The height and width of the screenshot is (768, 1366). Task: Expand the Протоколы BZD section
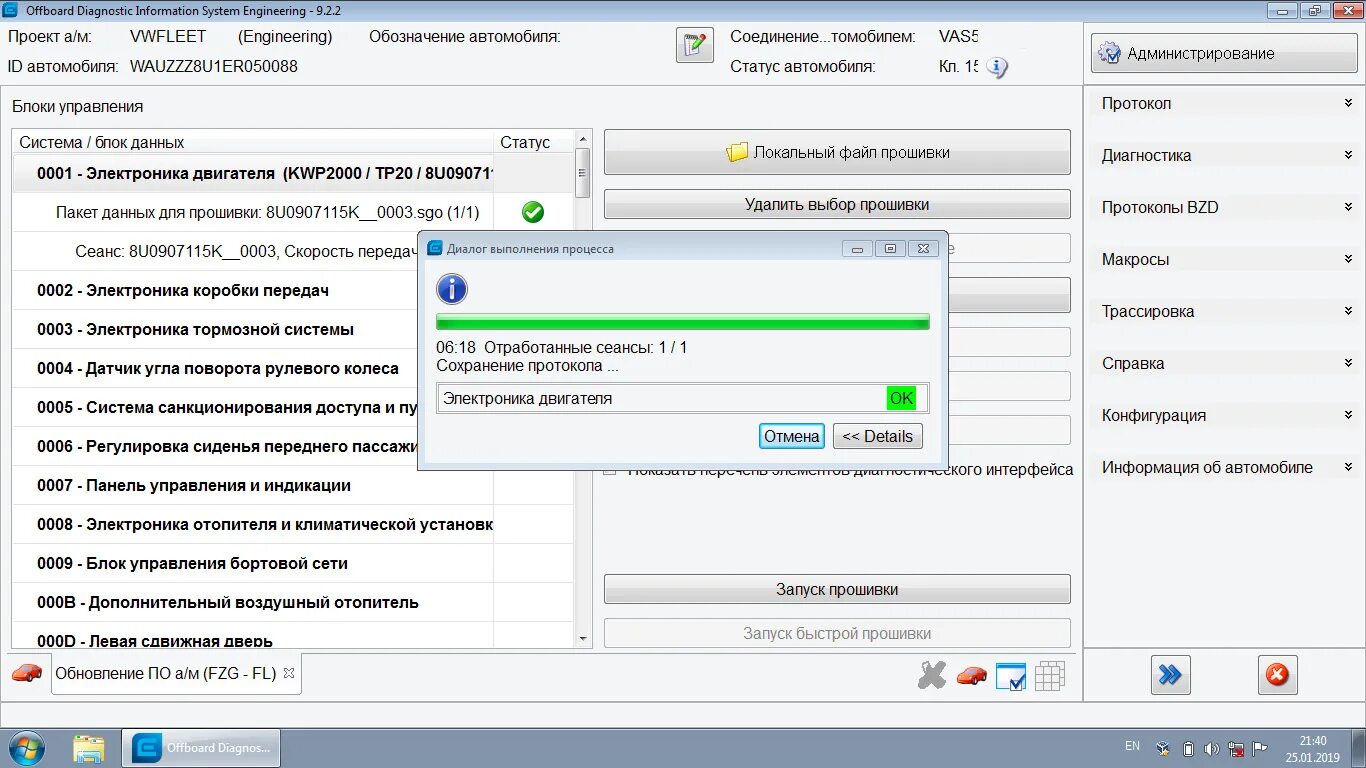1223,208
